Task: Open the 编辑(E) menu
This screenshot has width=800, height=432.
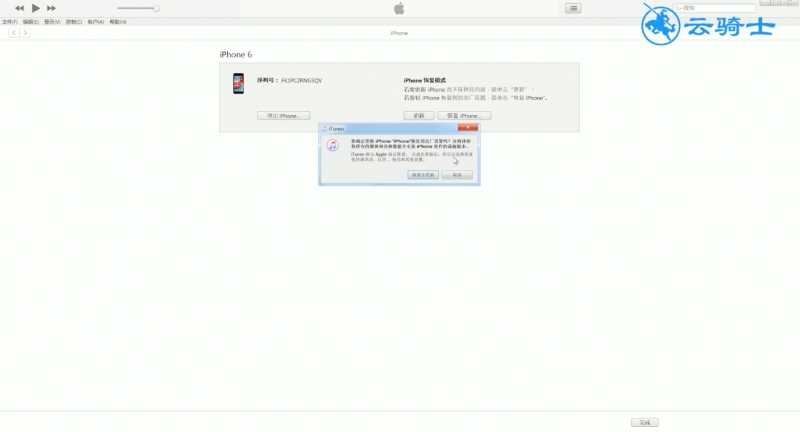Action: tap(31, 22)
